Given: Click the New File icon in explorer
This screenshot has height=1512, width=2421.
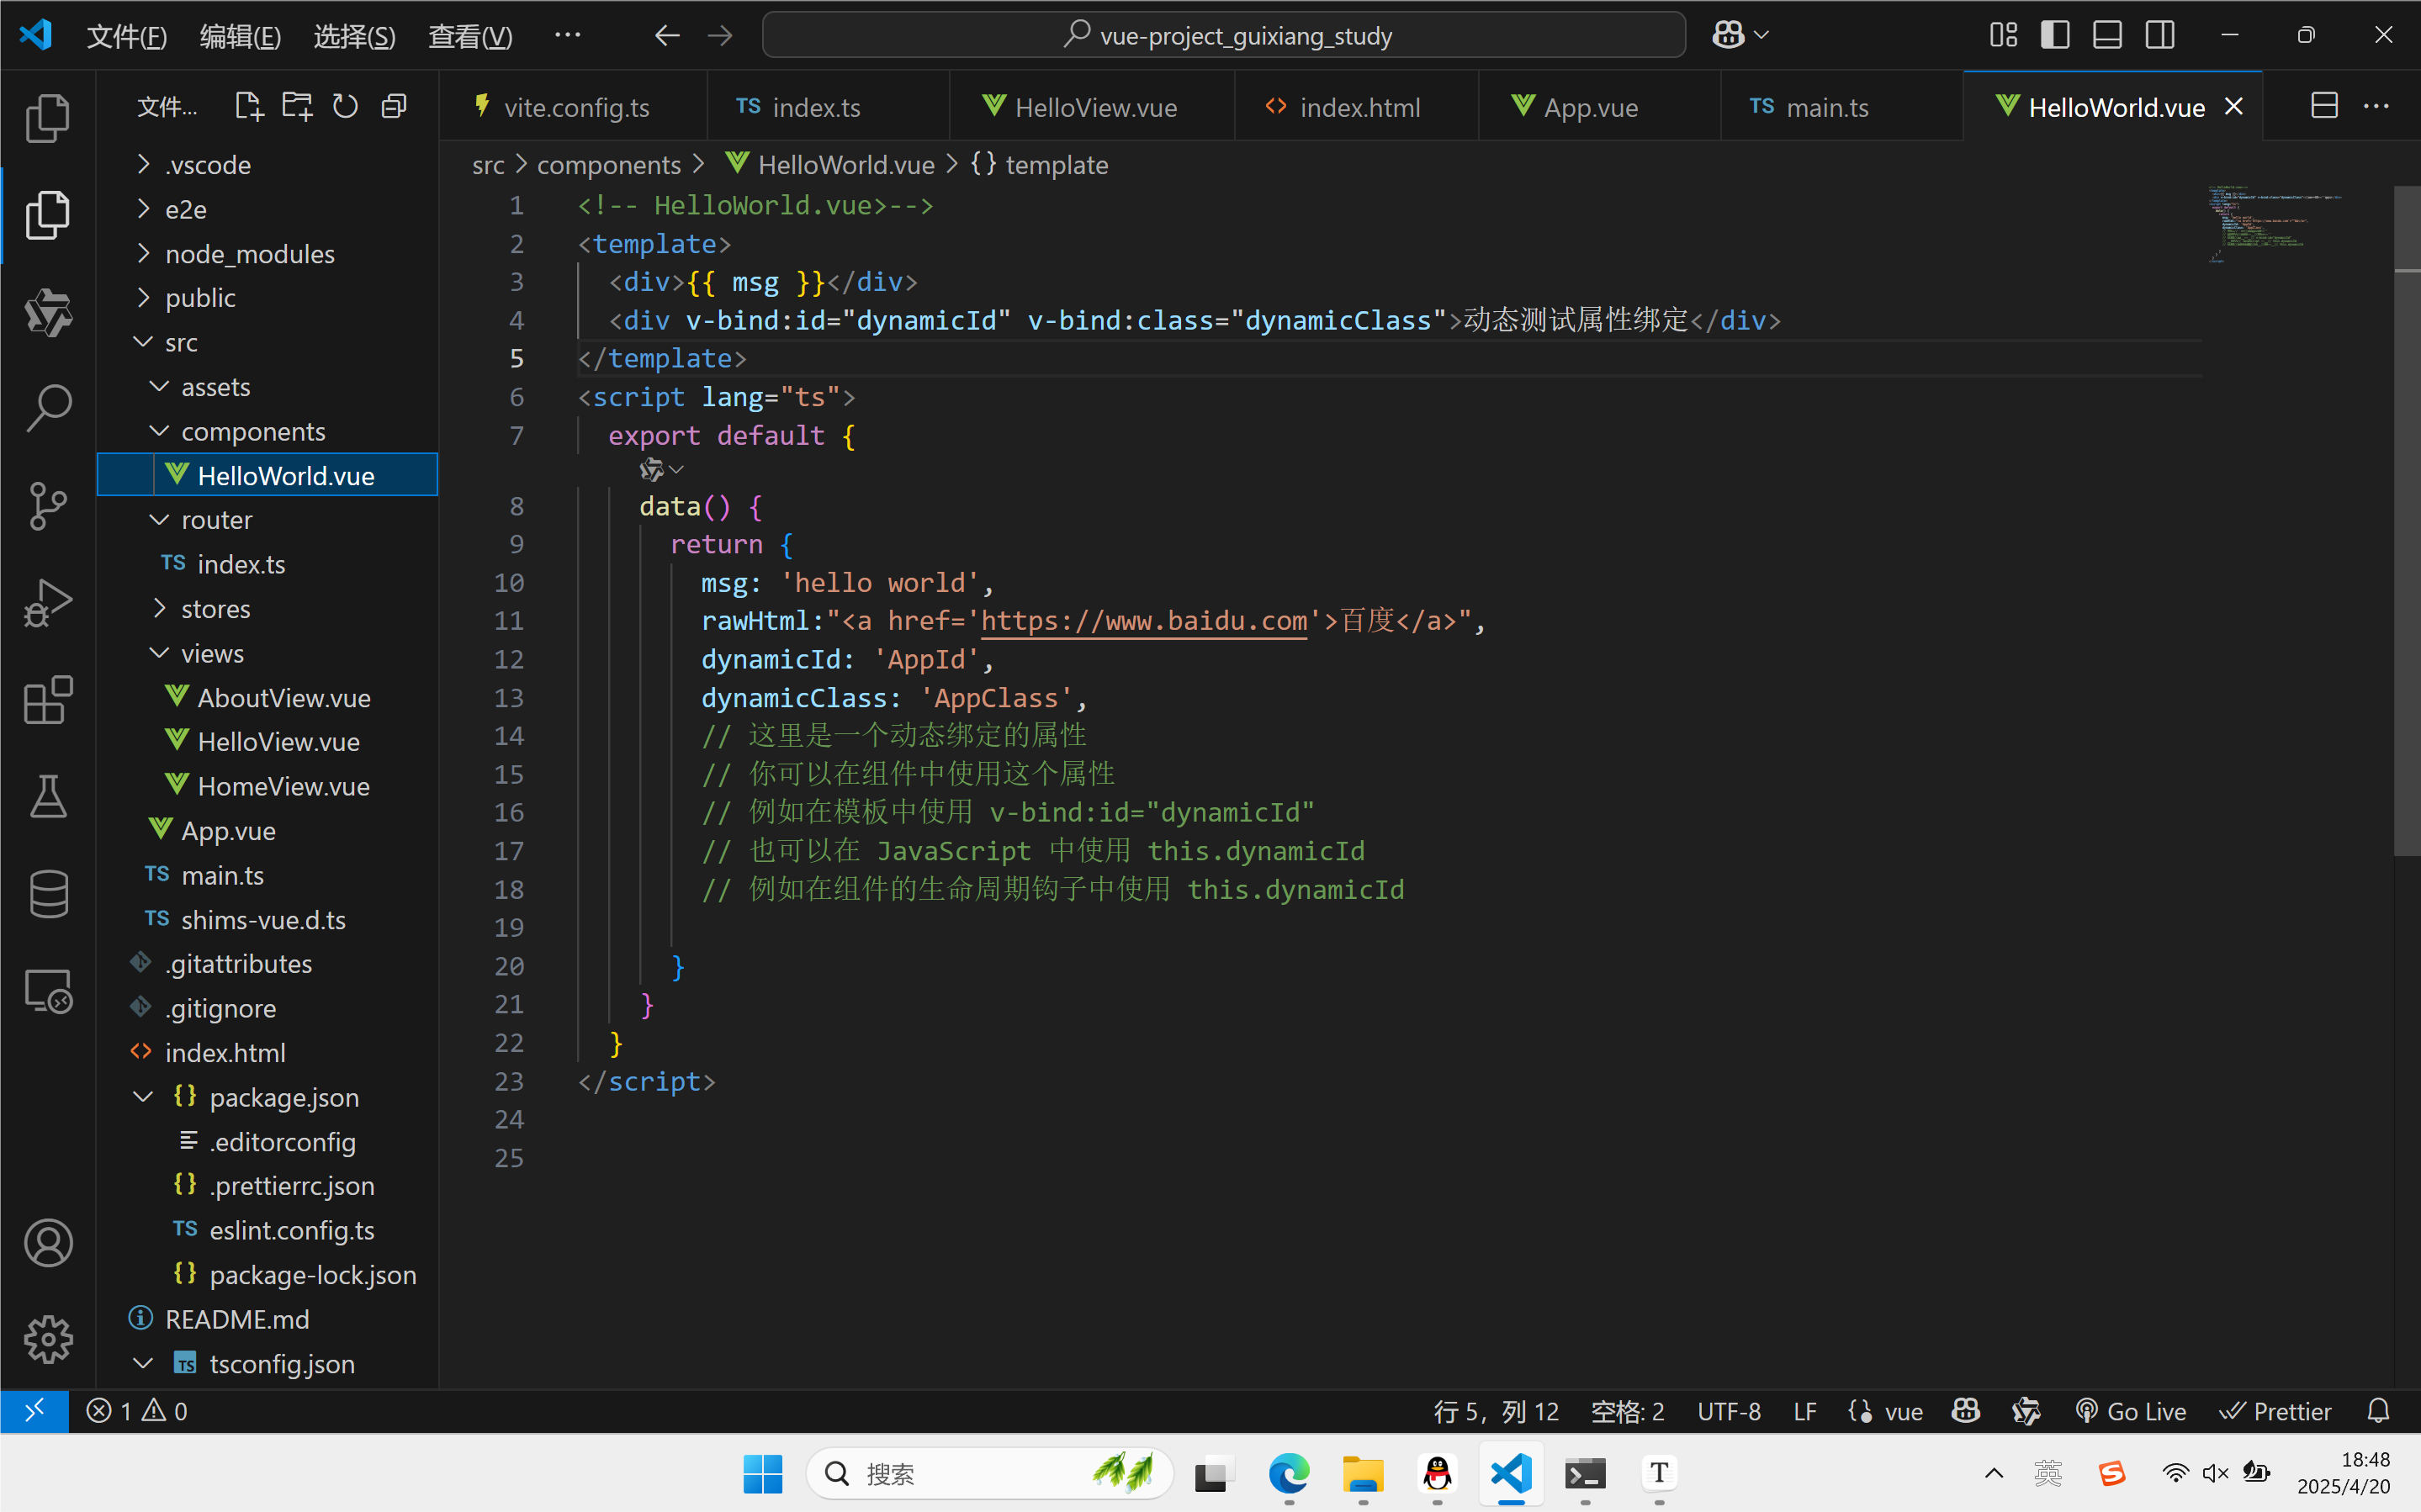Looking at the screenshot, I should pos(248,106).
